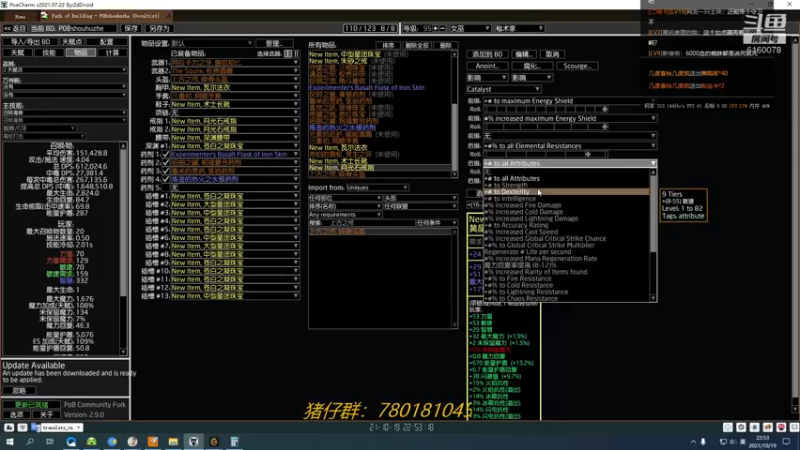
Task: Select 'Experimenters Basalt Flask of Iron Skin' in list
Action: 366,88
